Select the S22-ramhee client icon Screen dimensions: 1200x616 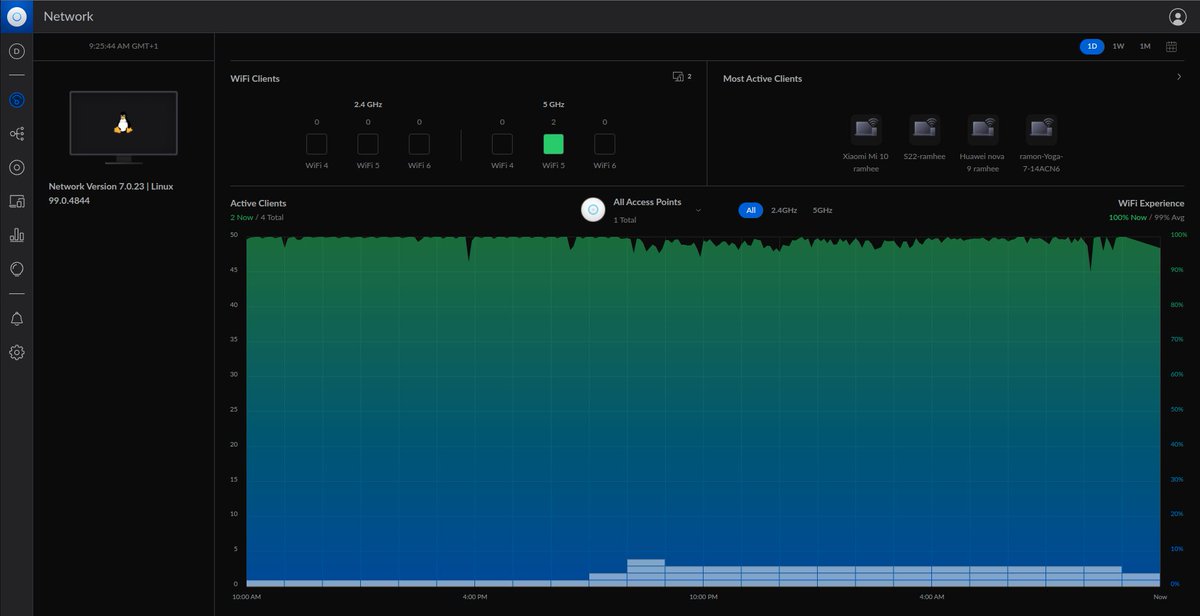click(x=924, y=129)
